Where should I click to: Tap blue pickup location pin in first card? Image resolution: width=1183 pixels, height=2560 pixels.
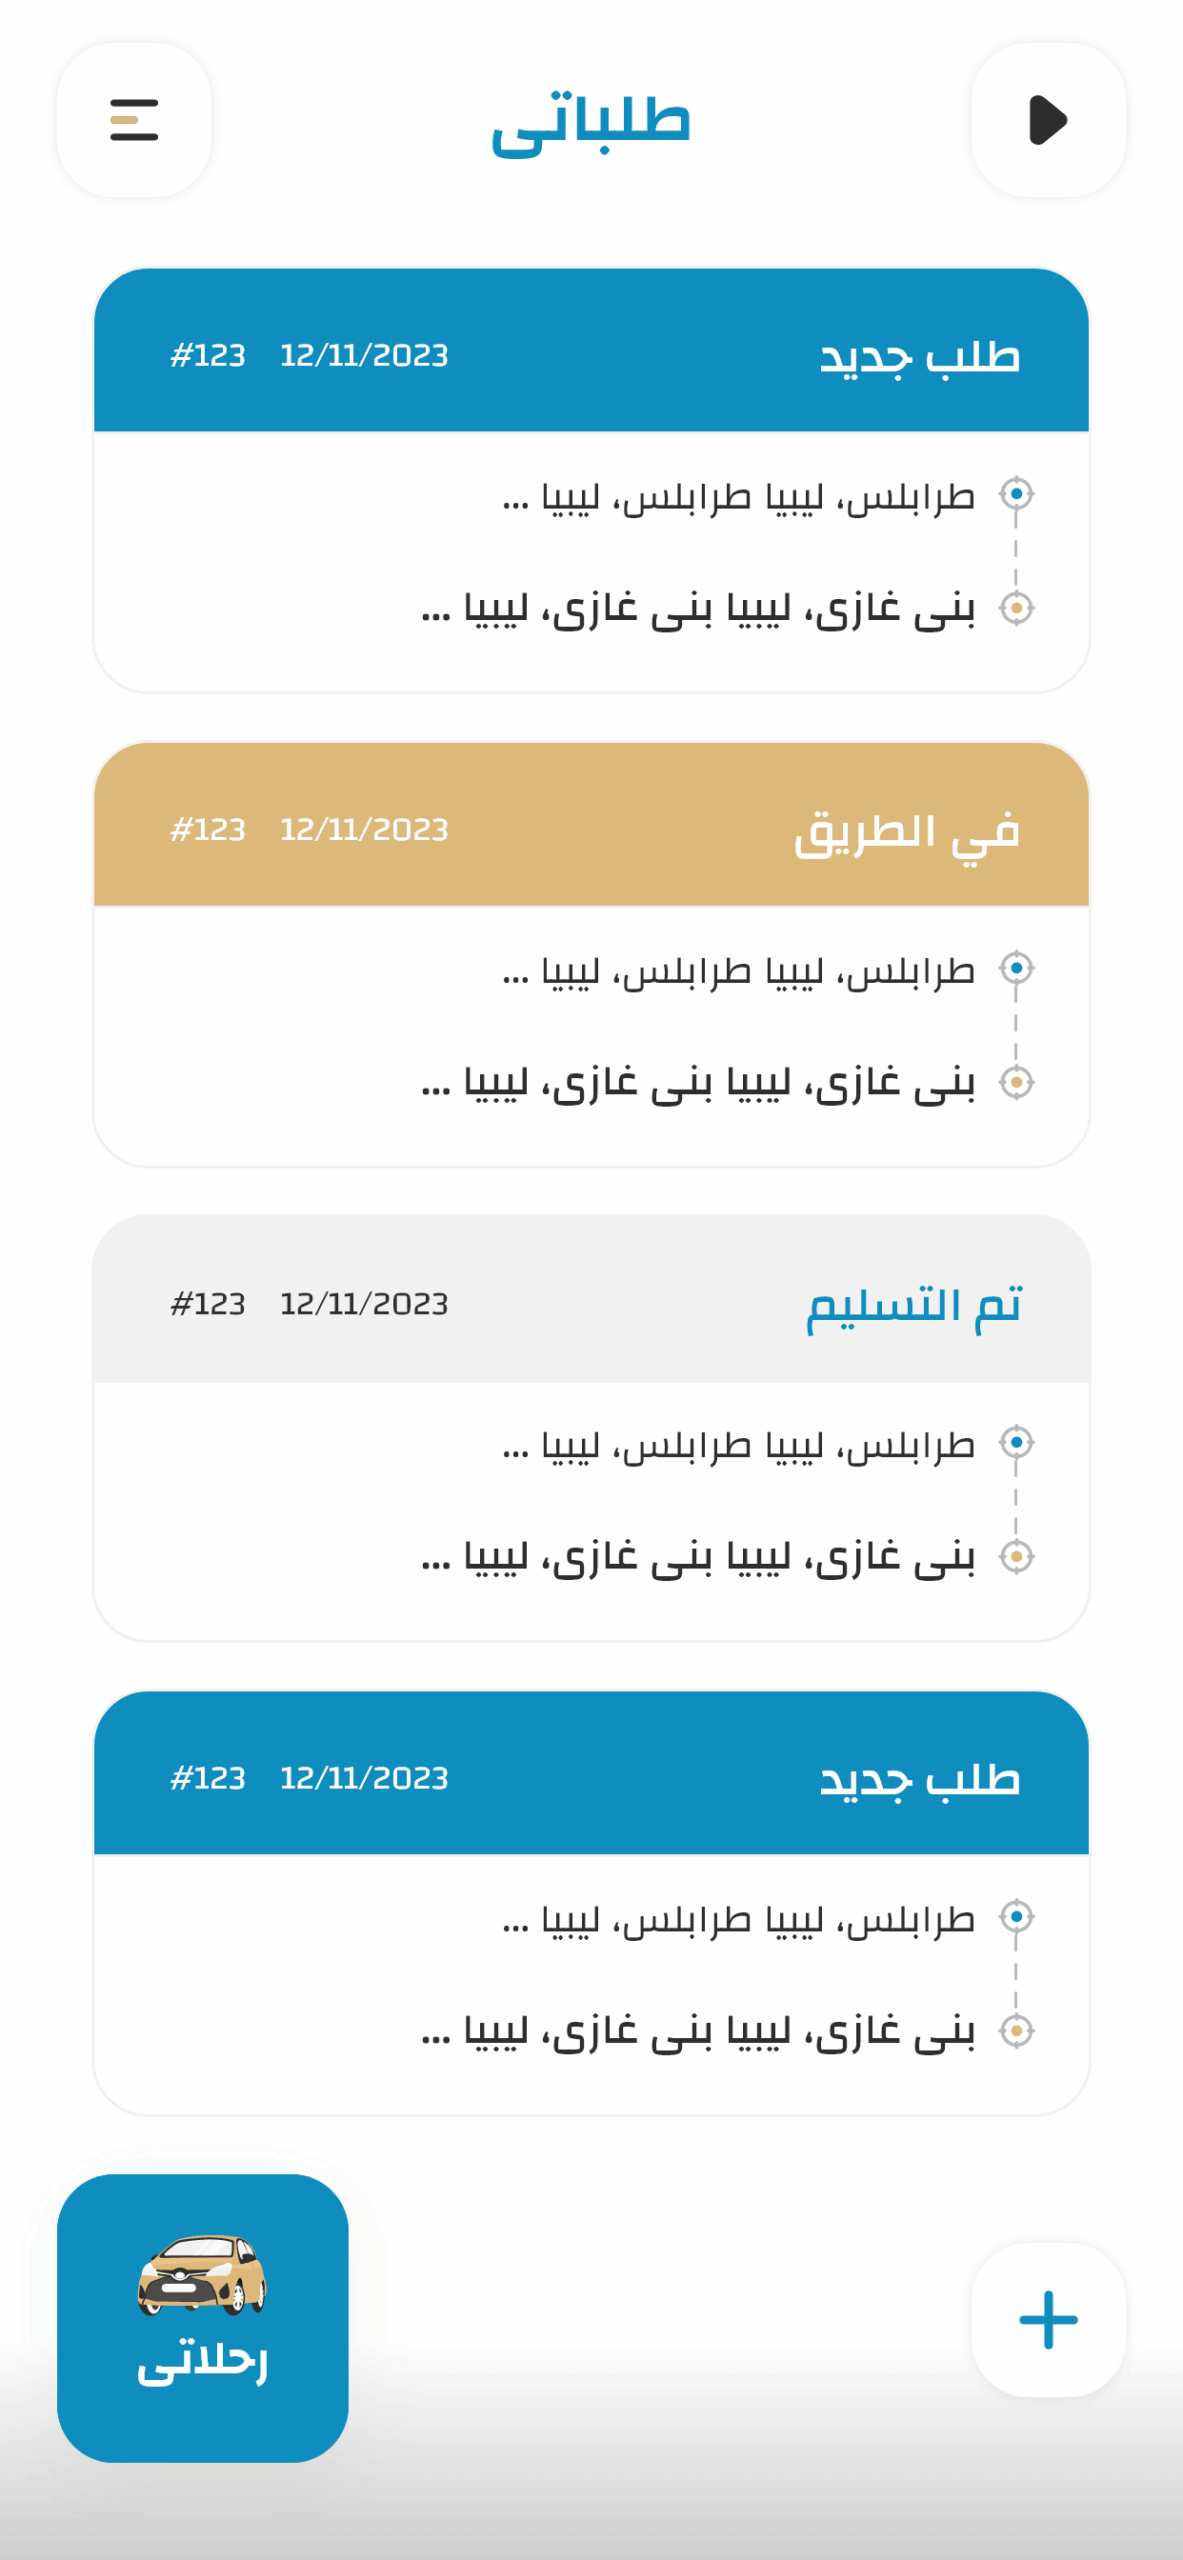(x=1016, y=494)
